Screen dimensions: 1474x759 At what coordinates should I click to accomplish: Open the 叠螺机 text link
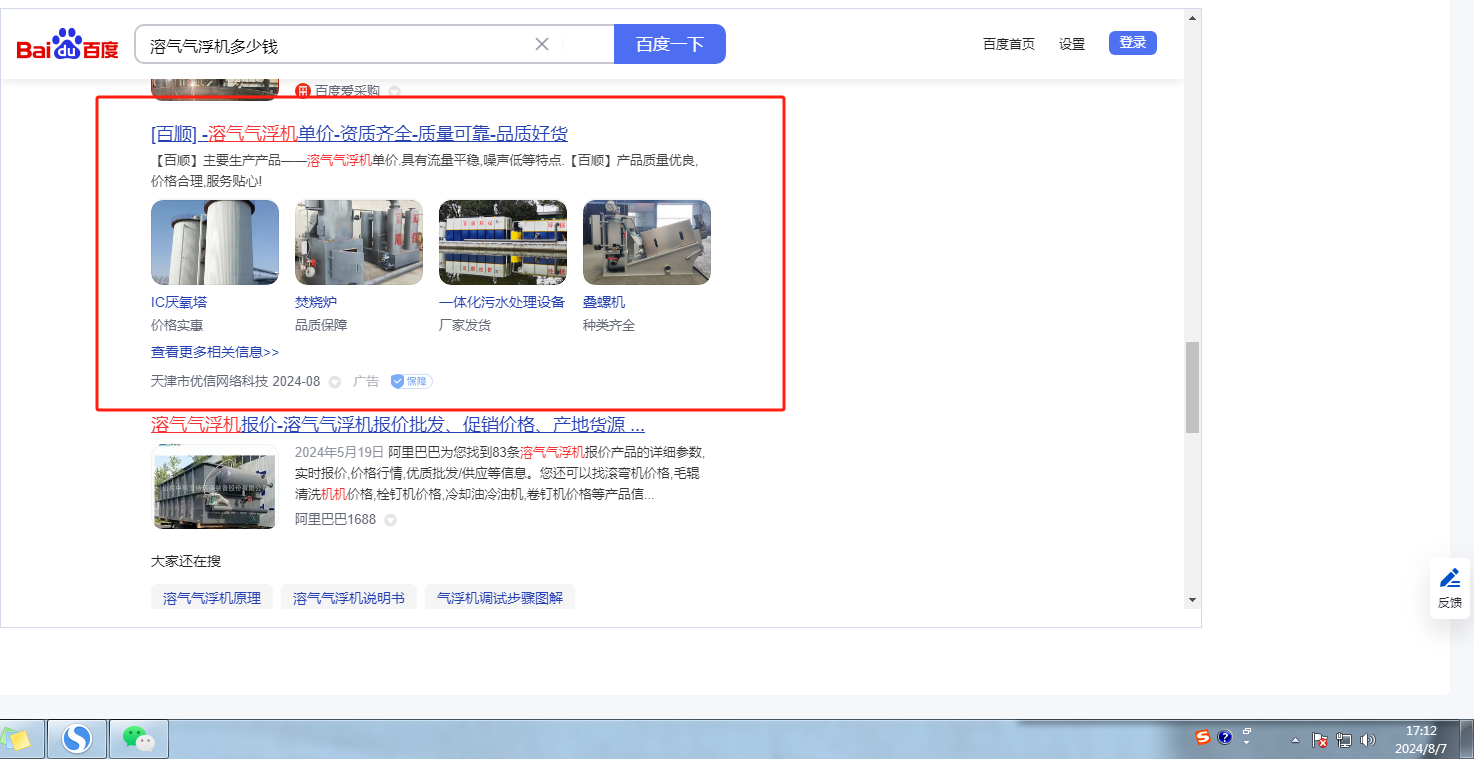[x=604, y=302]
